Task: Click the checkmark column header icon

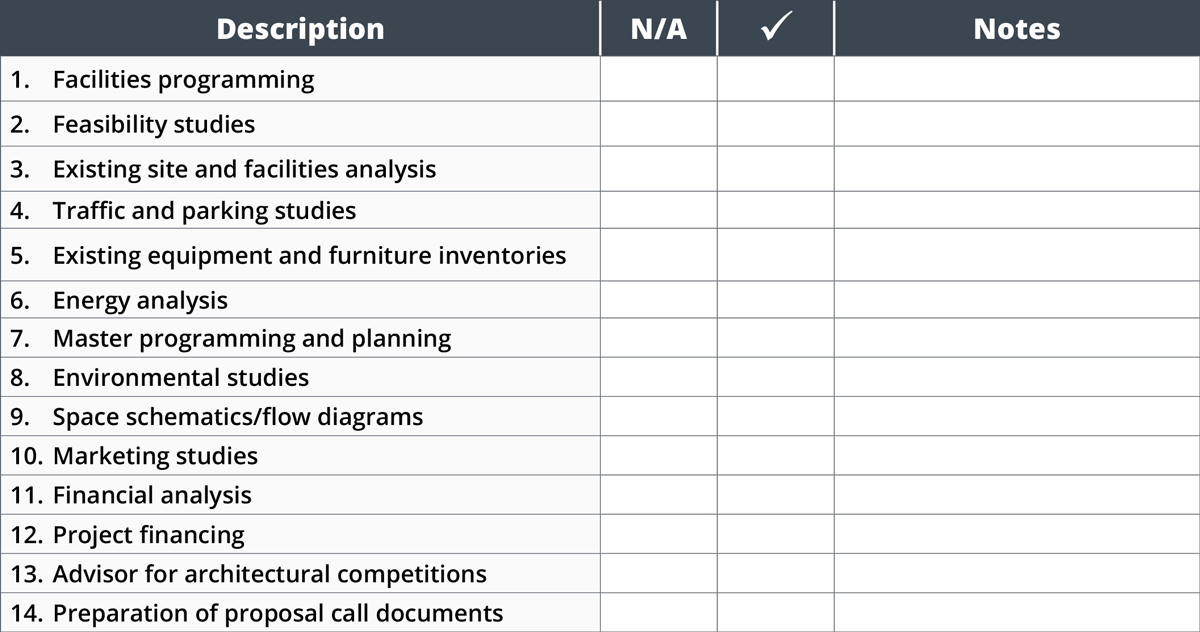Action: [775, 28]
